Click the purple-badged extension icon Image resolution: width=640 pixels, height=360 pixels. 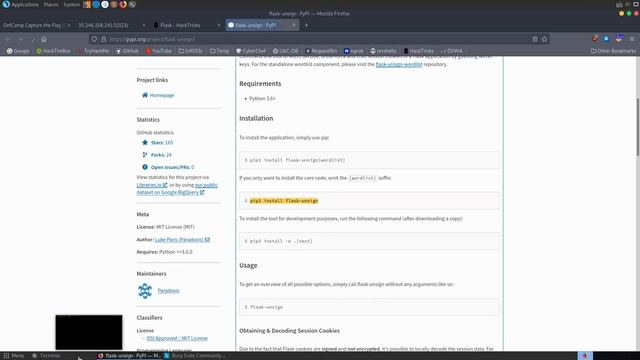coord(619,39)
